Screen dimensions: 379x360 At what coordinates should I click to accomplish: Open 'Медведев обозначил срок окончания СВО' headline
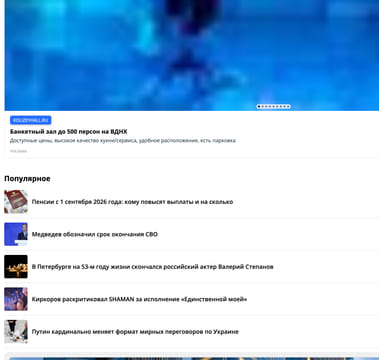pos(95,234)
